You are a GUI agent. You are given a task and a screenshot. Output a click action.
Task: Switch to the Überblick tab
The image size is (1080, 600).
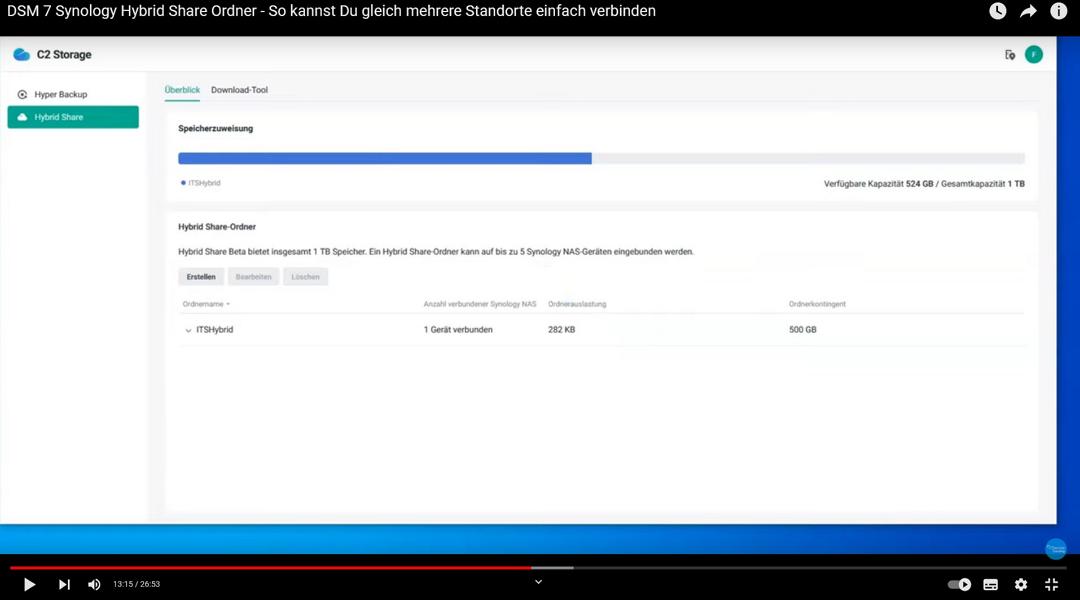[182, 90]
